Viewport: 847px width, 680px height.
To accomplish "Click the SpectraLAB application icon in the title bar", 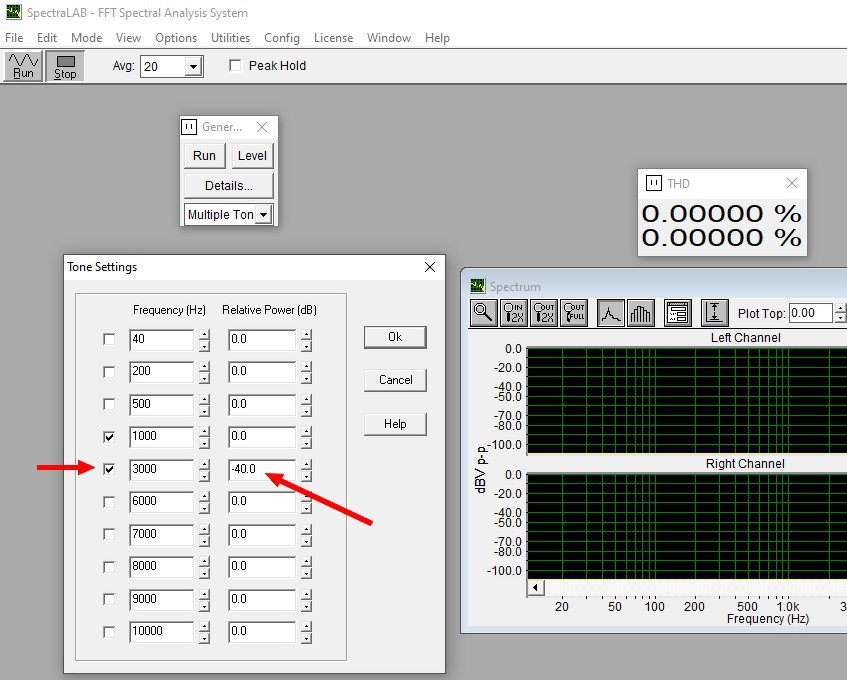I will point(14,12).
